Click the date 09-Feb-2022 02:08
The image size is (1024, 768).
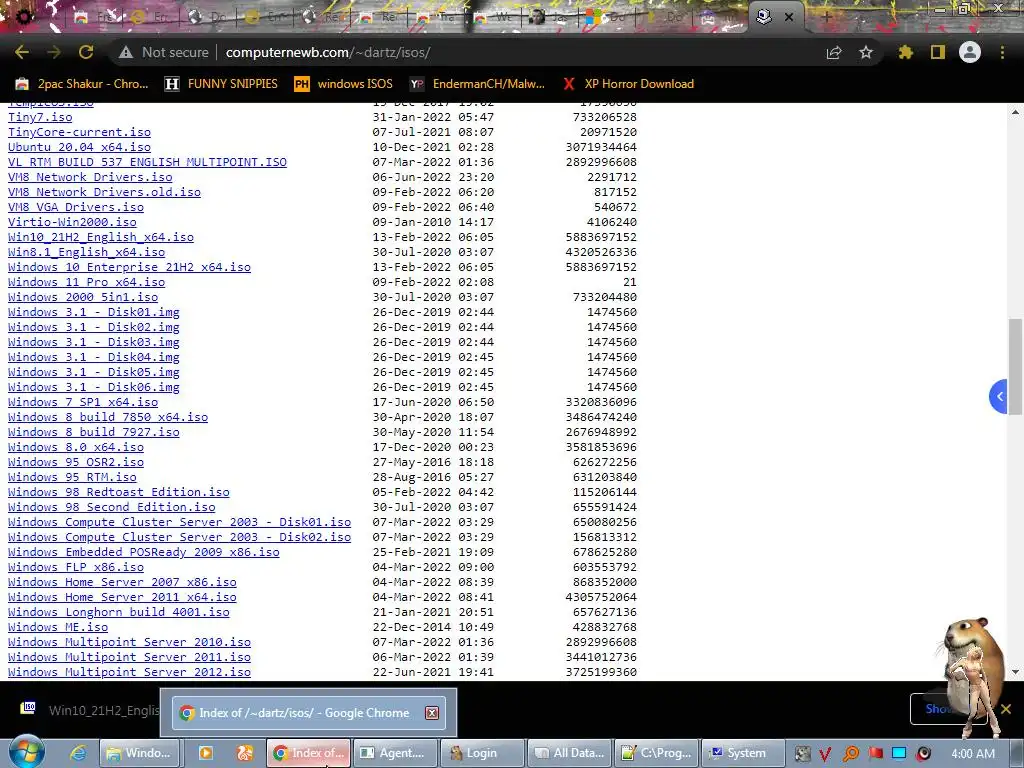point(433,282)
